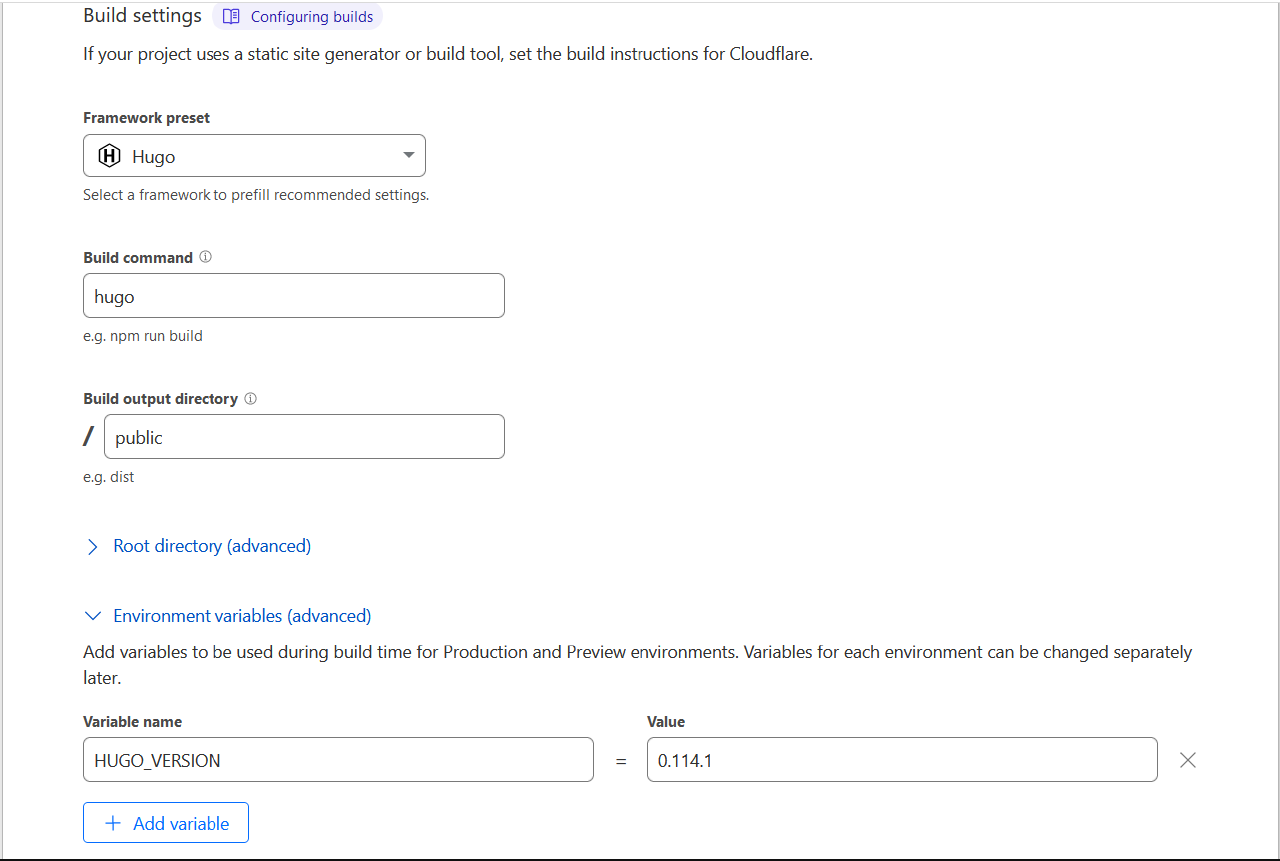The width and height of the screenshot is (1280, 861).
Task: Focus the Build command field containing hugo
Action: click(x=294, y=296)
